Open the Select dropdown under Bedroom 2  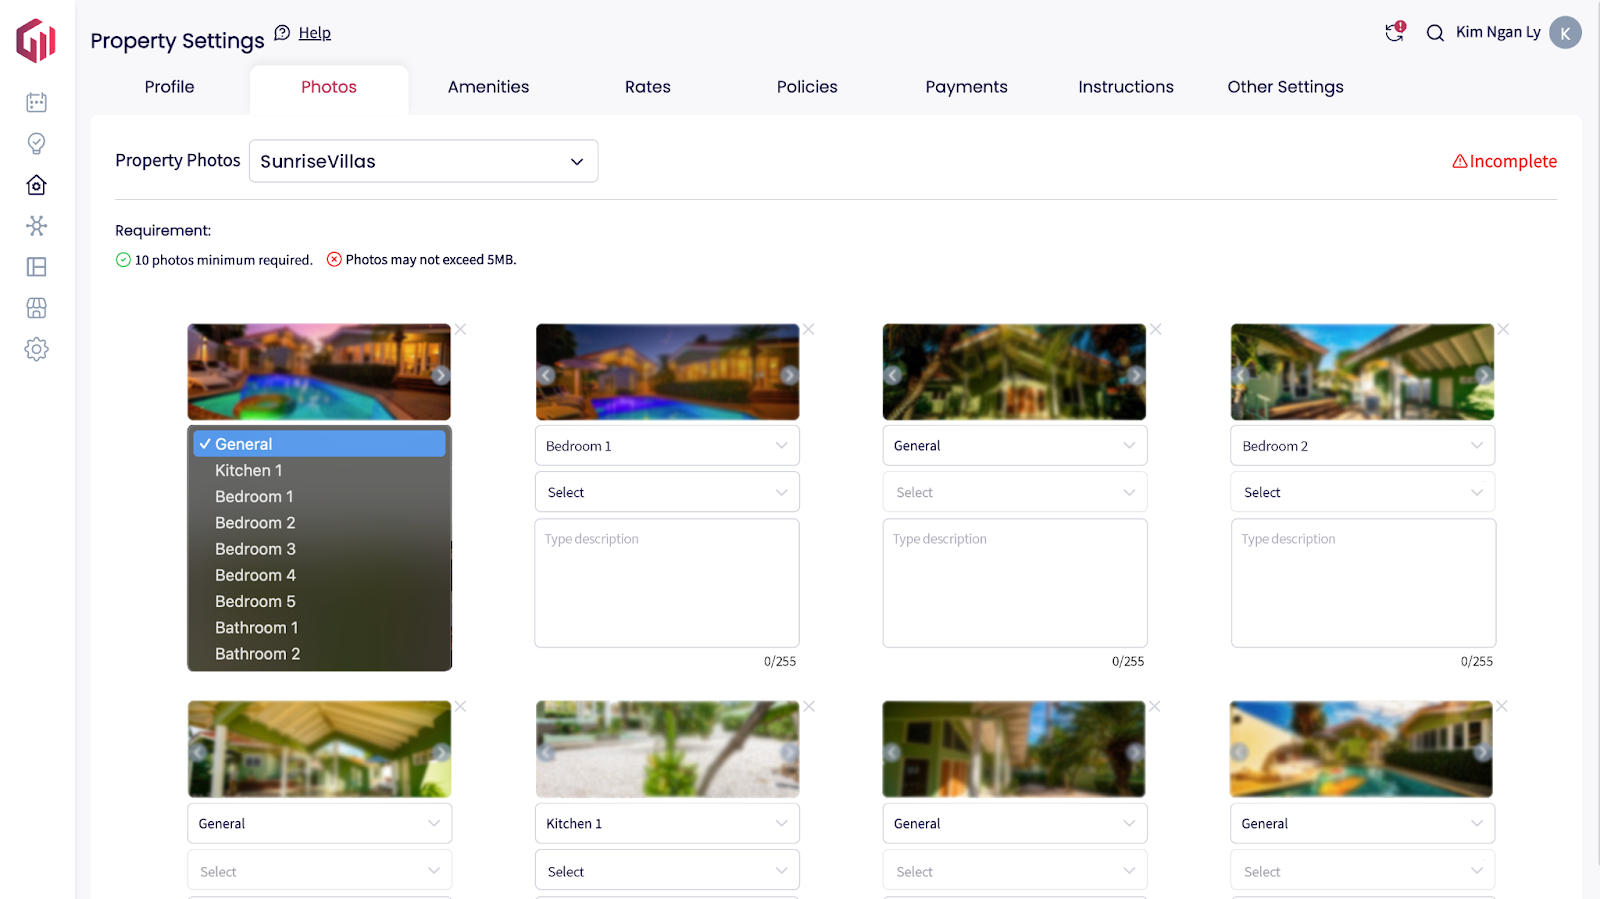1363,492
